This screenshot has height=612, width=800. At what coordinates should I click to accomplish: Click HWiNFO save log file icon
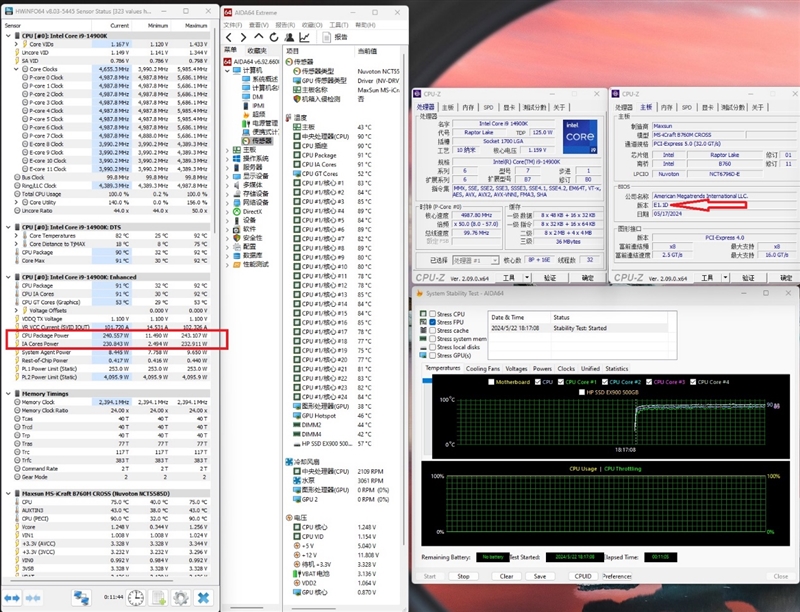point(158,597)
